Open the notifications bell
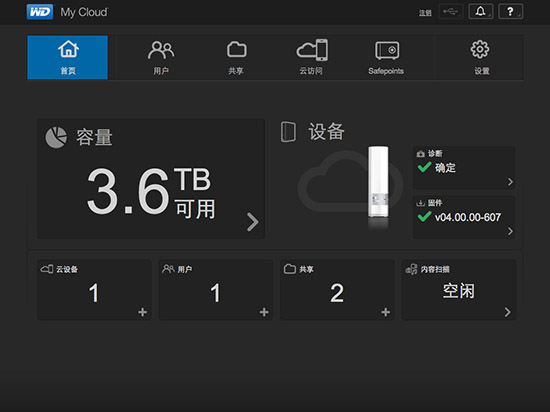Screen dimensions: 550x412 click(x=481, y=12)
